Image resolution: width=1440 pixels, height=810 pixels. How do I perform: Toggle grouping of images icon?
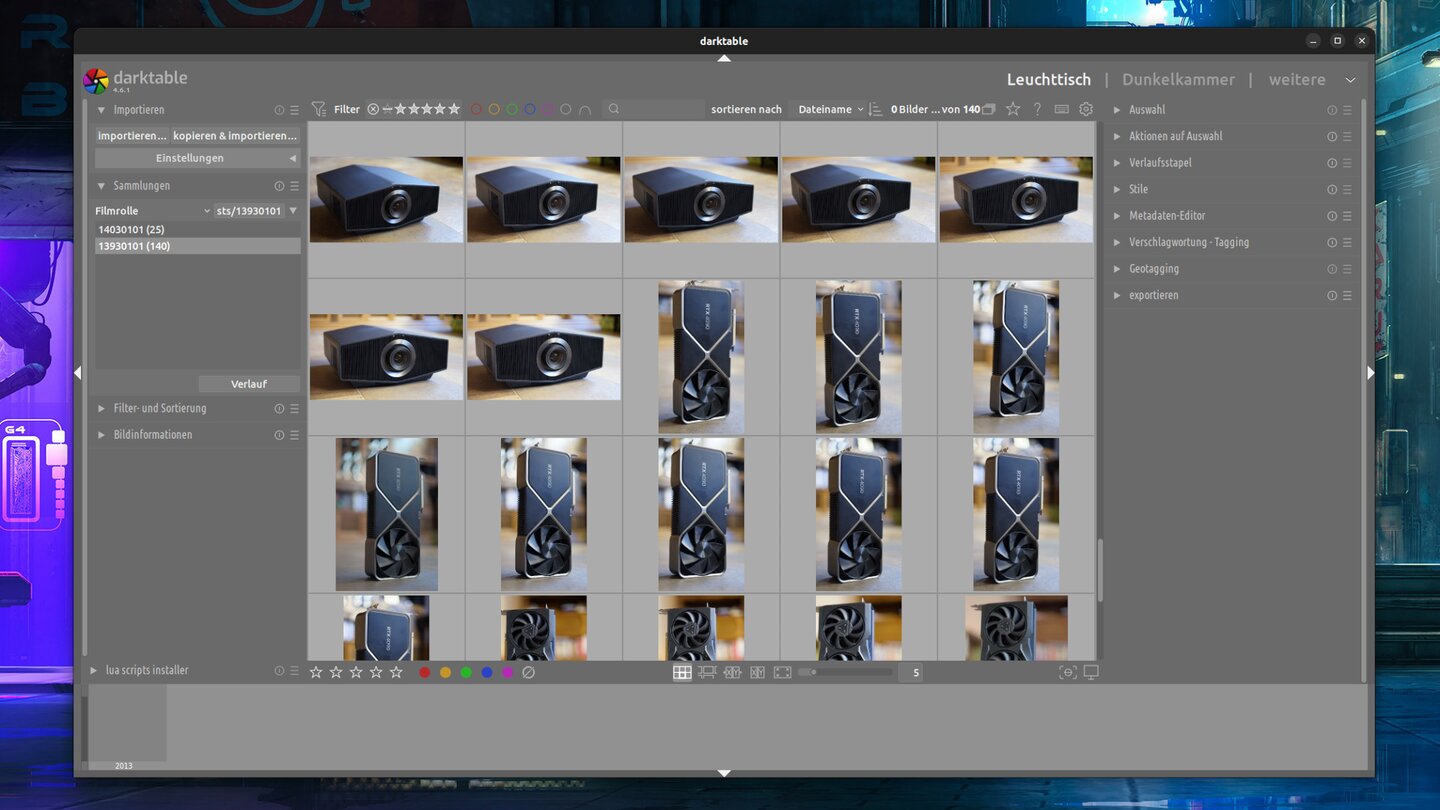tap(989, 109)
